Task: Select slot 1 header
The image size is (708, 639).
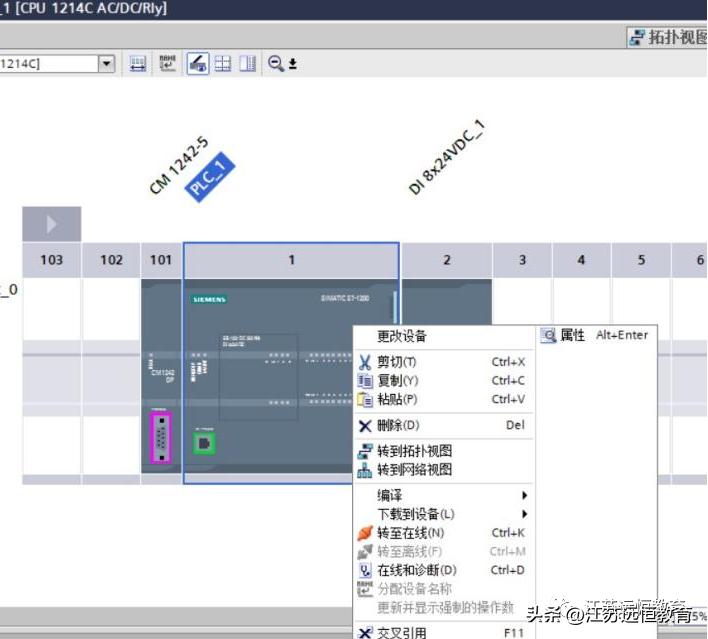Action: [x=291, y=260]
